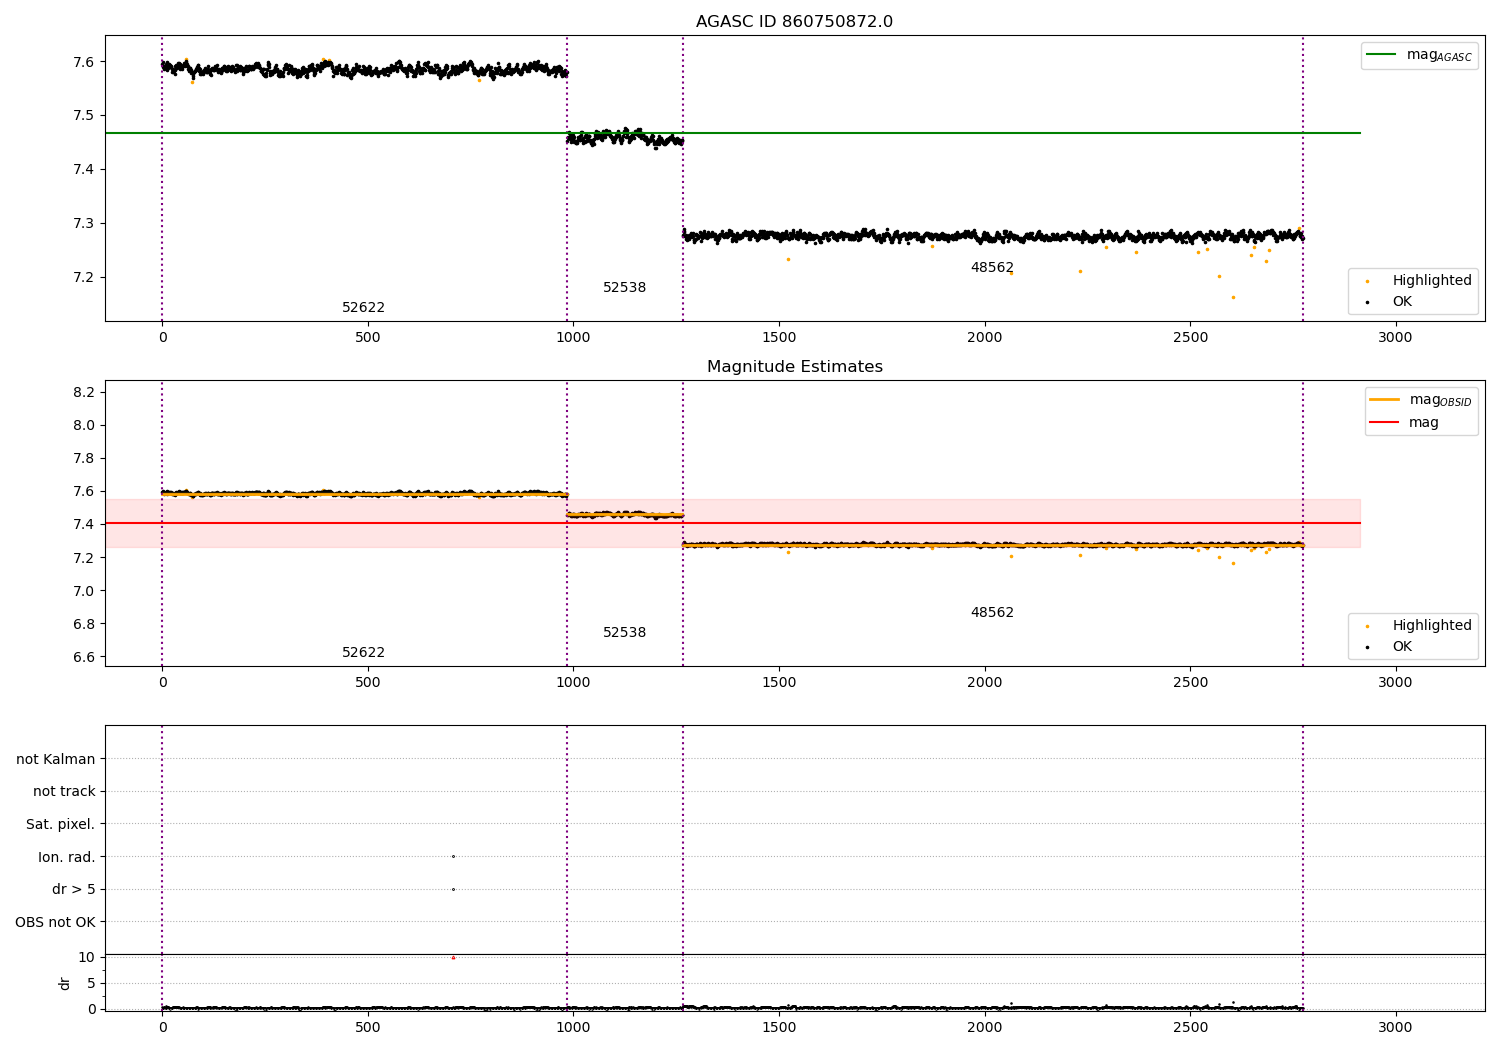The height and width of the screenshot is (1050, 1500).
Task: Click obsid label 52538 in Magnitude Estimates plot
Action: coord(624,633)
